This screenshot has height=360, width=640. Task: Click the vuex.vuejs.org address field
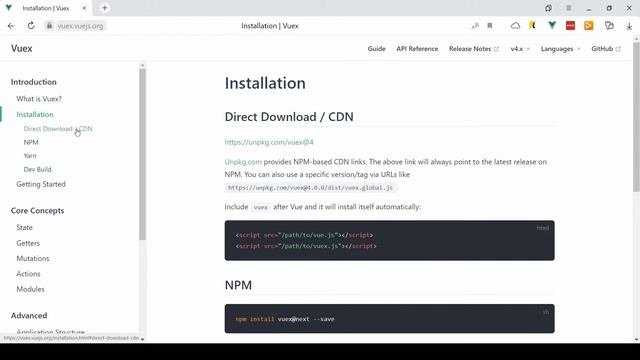(80, 26)
